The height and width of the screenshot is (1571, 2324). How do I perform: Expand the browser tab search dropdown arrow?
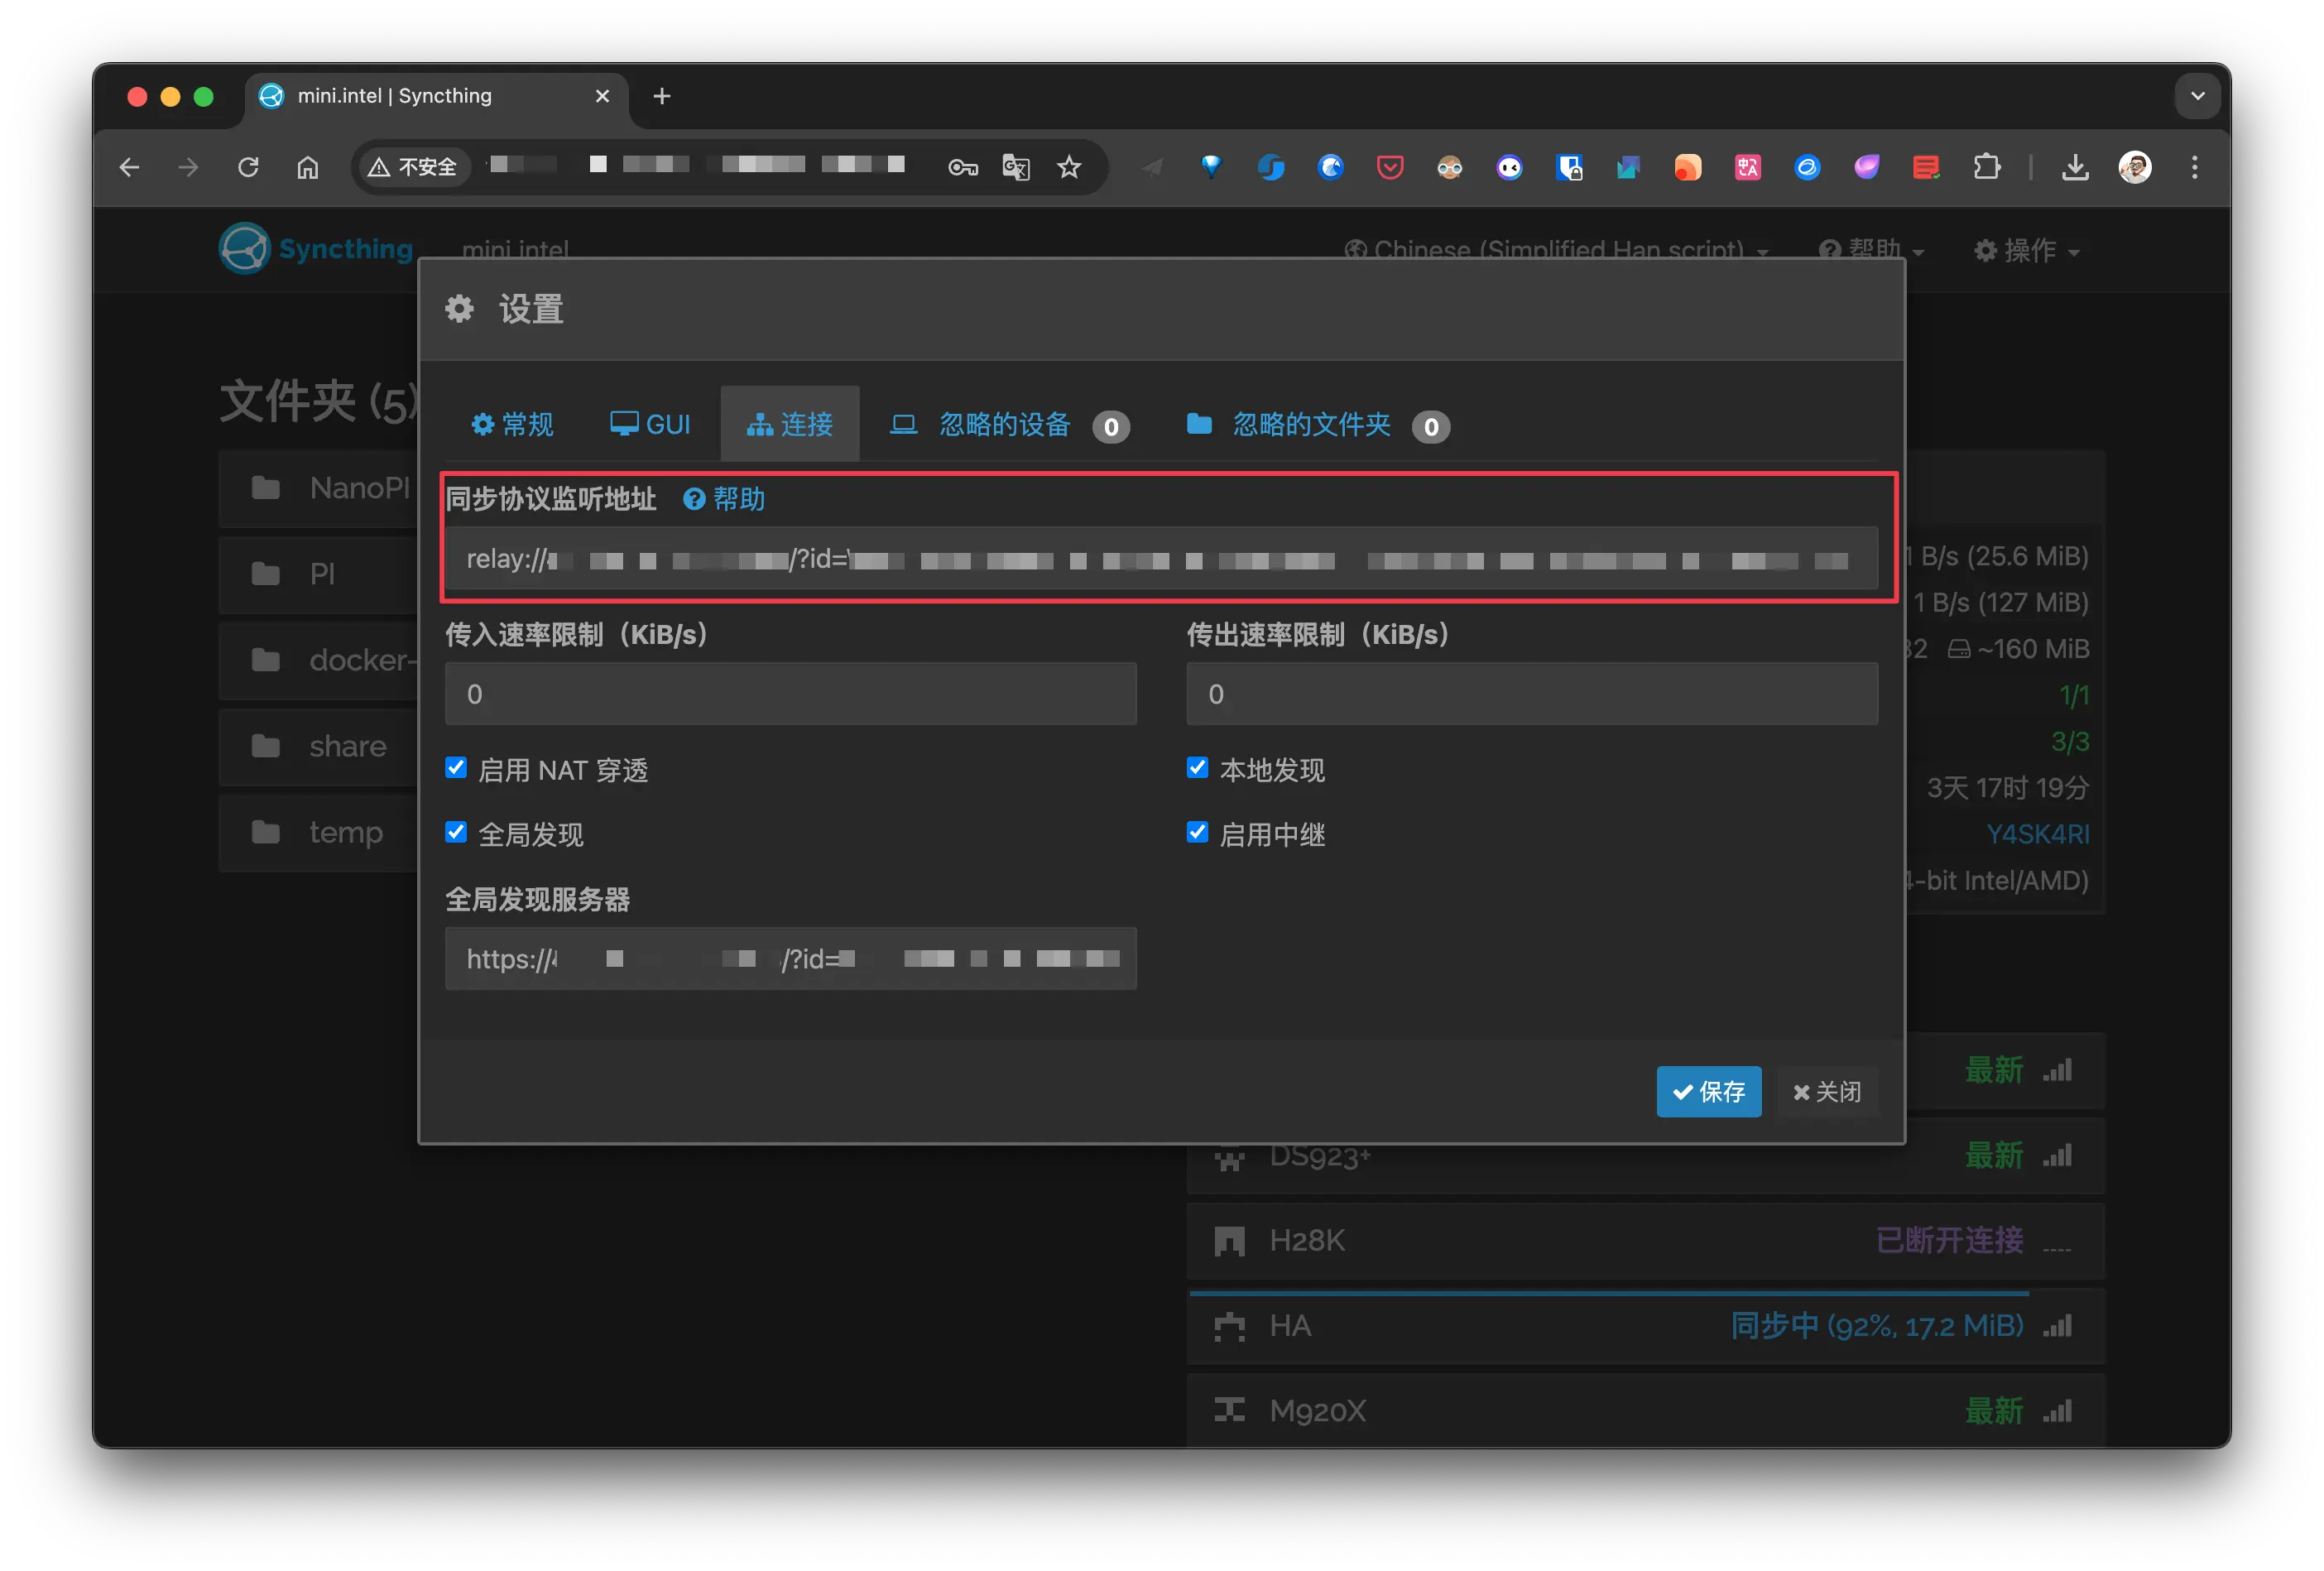point(2197,96)
